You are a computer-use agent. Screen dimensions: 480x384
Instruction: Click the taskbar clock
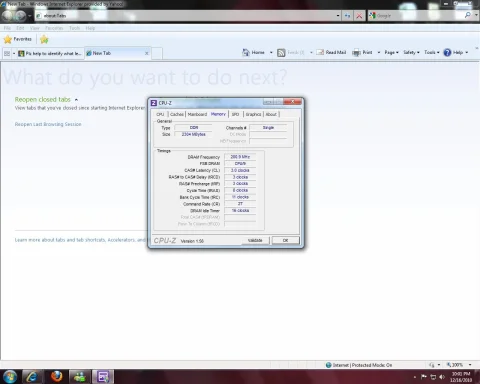461,377
